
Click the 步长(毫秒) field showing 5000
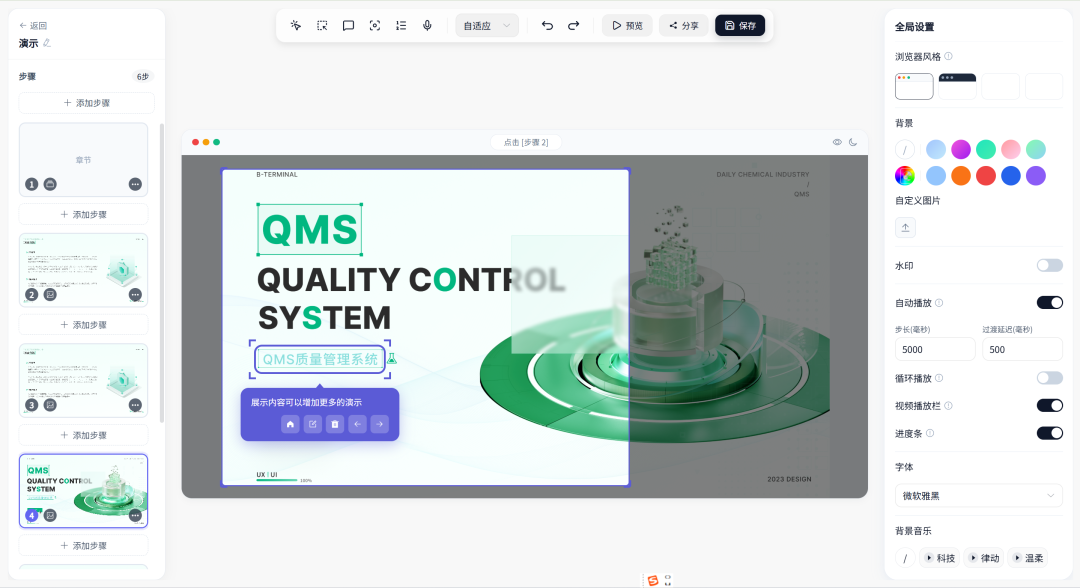tap(935, 349)
